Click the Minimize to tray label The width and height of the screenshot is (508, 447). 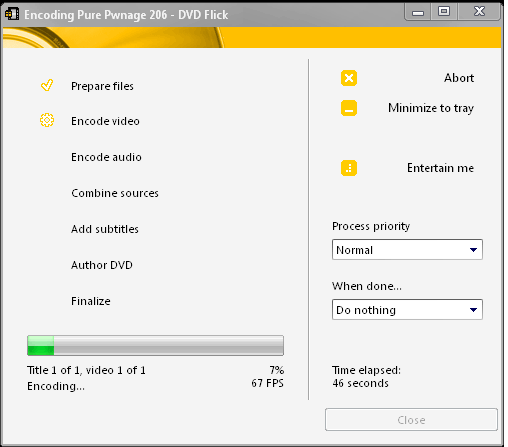point(431,108)
